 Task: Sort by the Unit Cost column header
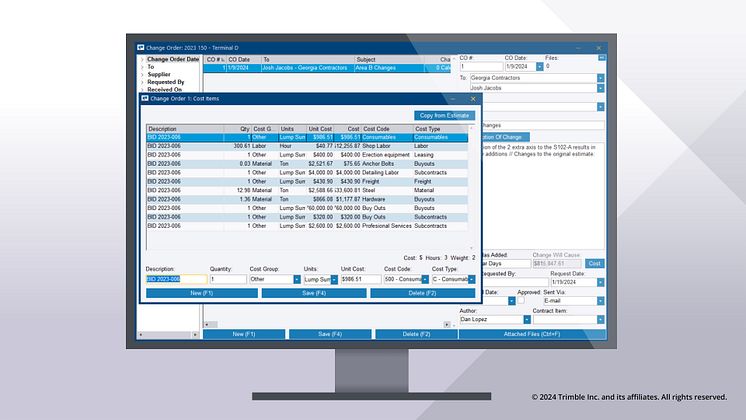click(x=320, y=129)
